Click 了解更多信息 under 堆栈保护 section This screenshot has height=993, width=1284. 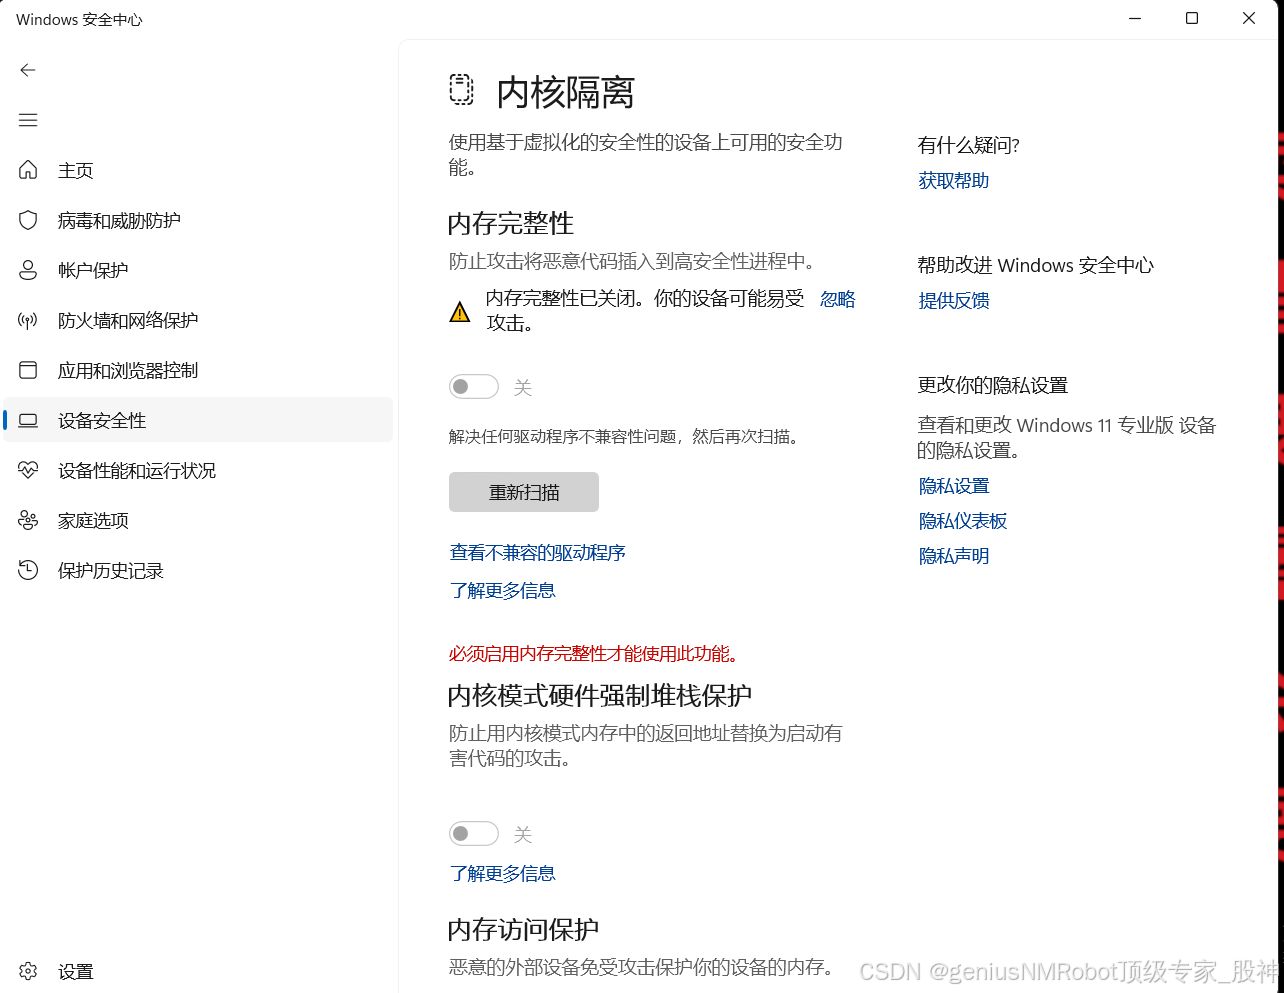coord(503,873)
